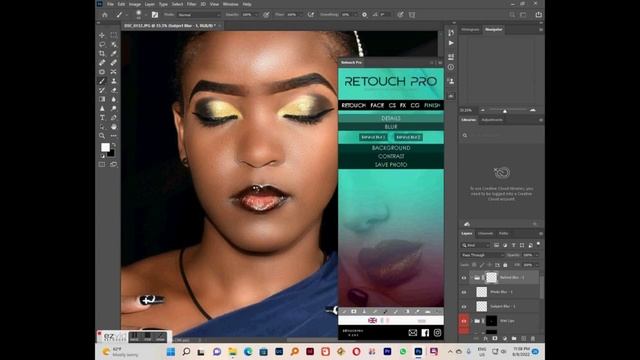The width and height of the screenshot is (640, 360).
Task: Open Windows Start button on taskbar
Action: click(x=171, y=351)
